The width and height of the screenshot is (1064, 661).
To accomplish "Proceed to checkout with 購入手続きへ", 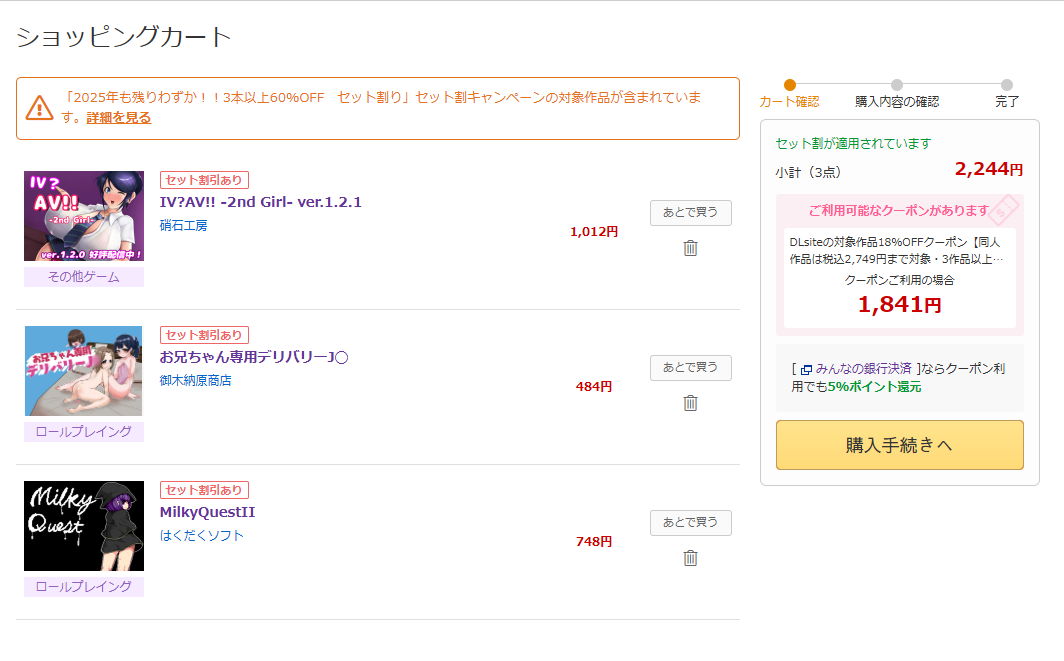I will click(899, 445).
